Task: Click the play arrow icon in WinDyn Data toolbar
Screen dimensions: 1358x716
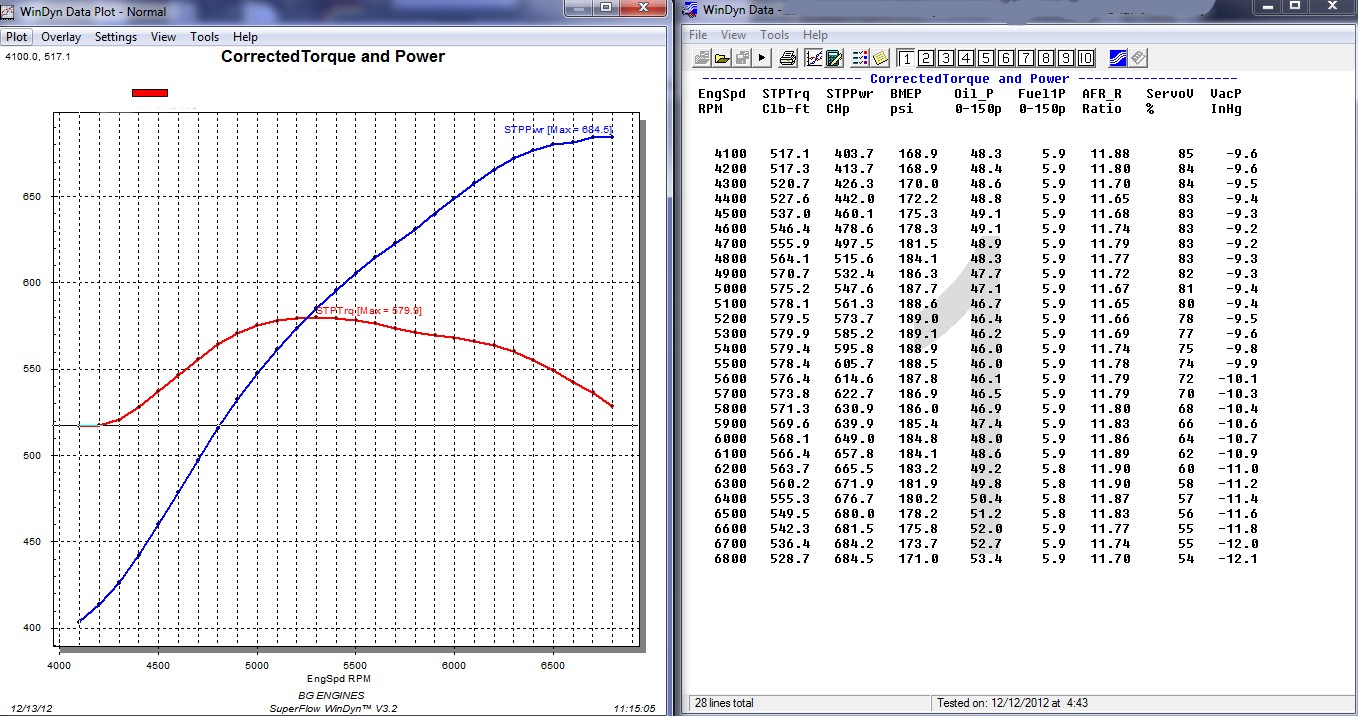Action: coord(762,57)
